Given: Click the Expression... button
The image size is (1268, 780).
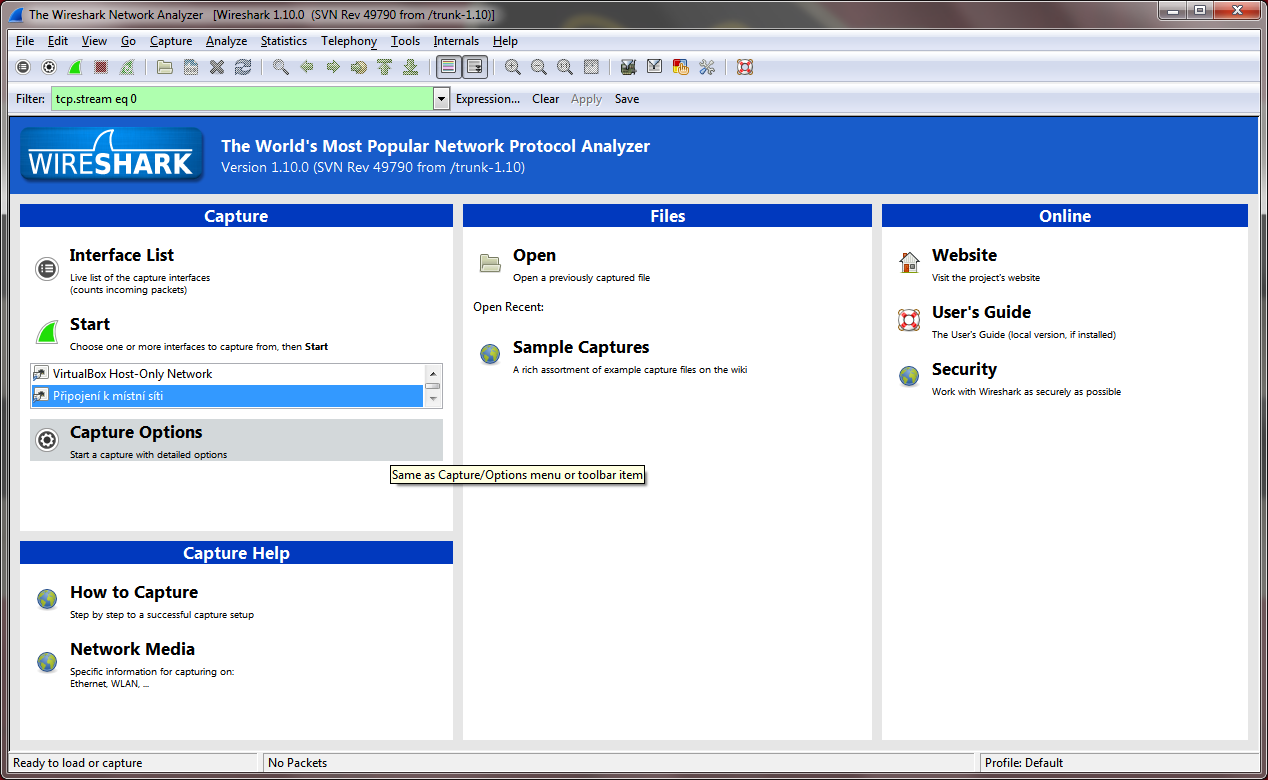Looking at the screenshot, I should pyautogui.click(x=488, y=99).
